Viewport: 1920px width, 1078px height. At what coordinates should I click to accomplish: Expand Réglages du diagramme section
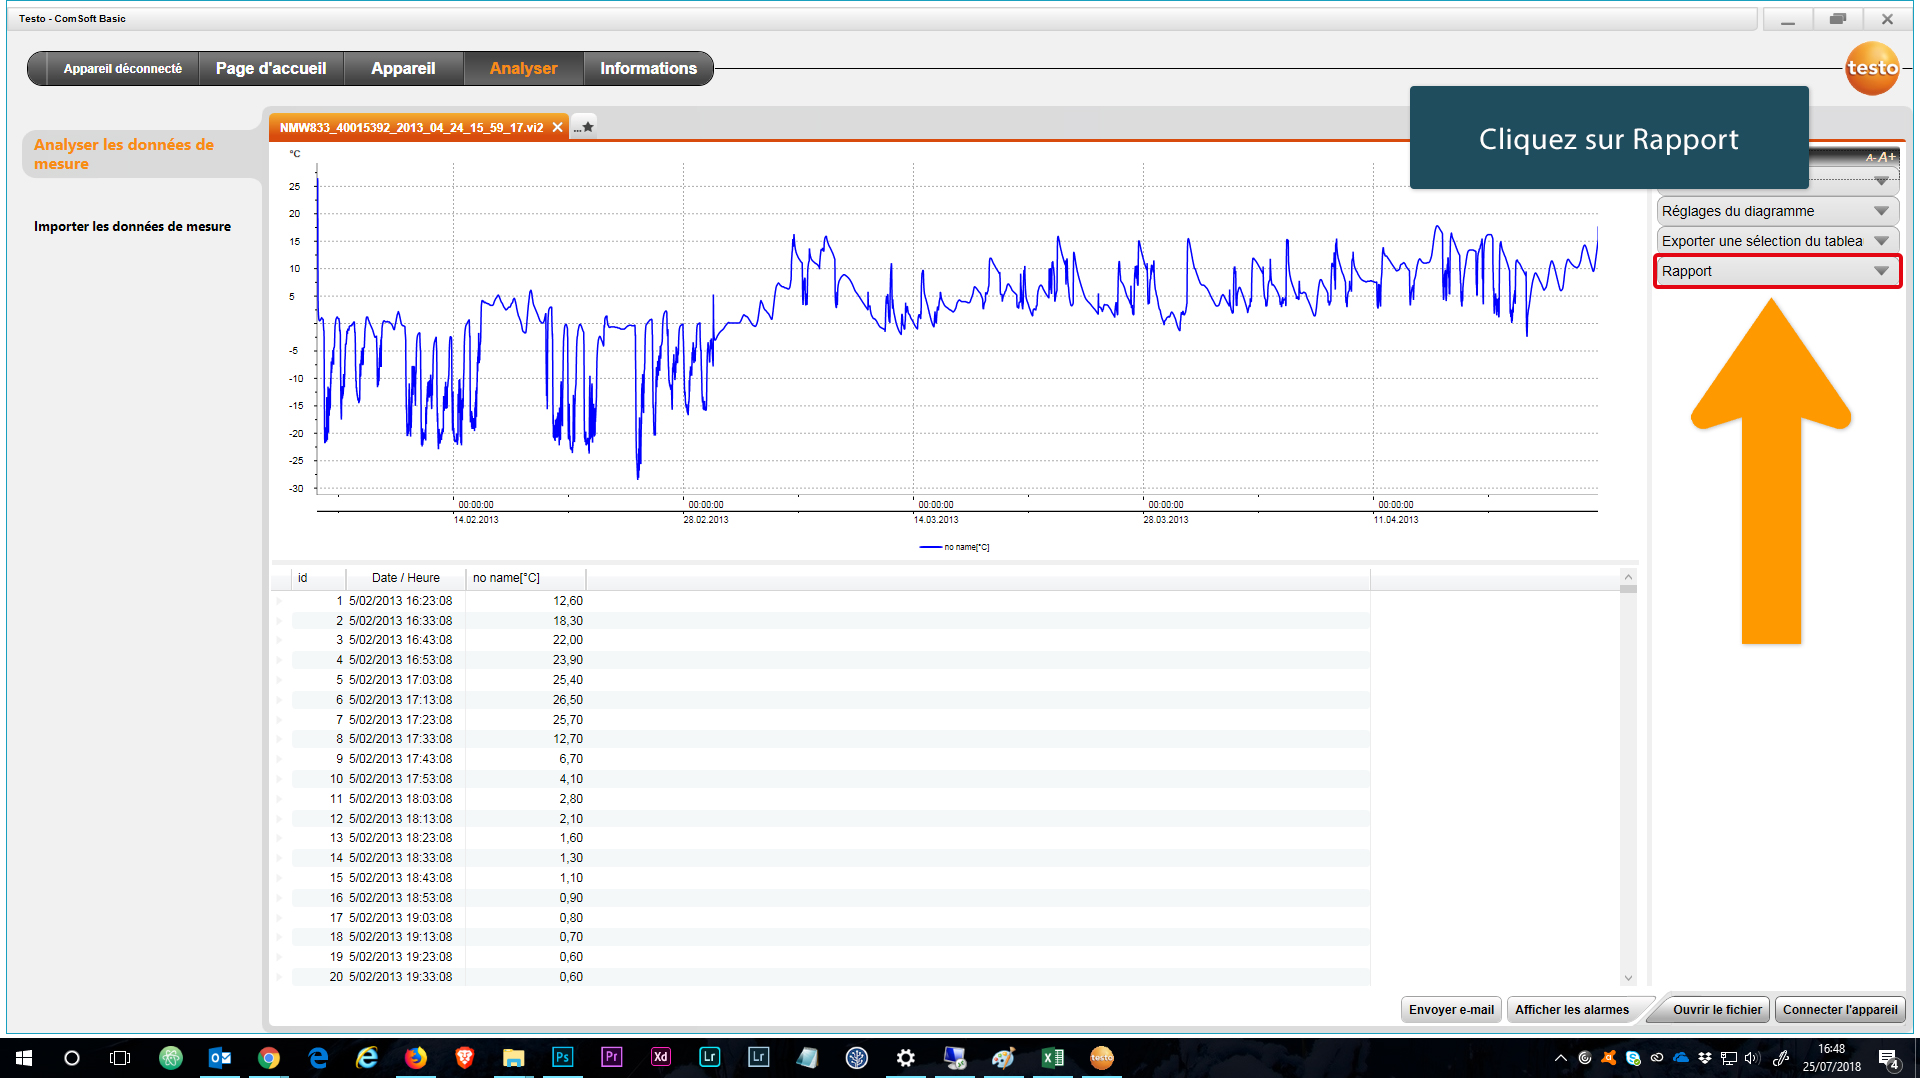(1777, 211)
